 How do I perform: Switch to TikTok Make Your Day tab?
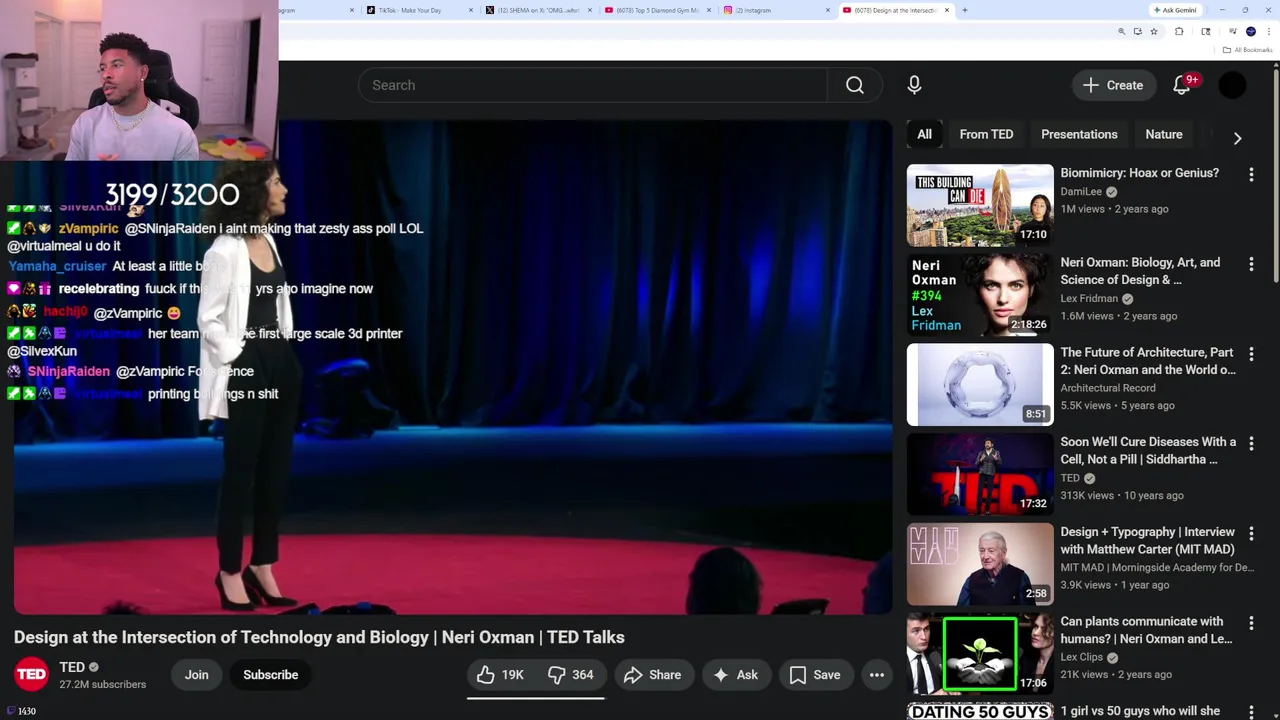pos(418,10)
